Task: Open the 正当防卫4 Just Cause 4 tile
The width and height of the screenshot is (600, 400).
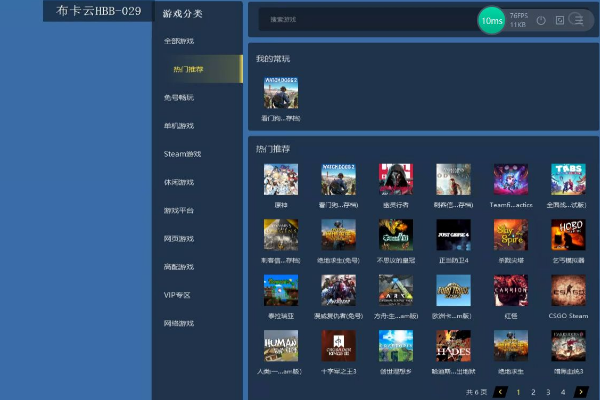Action: point(453,235)
